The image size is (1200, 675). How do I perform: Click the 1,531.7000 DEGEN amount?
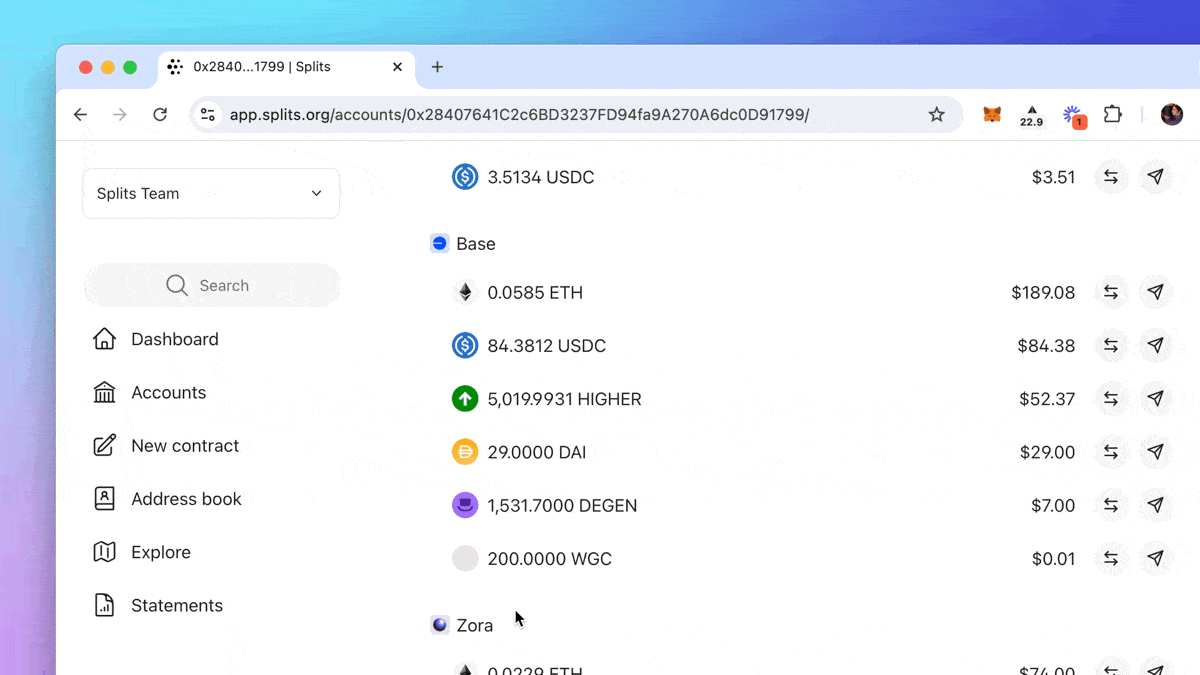pos(562,505)
